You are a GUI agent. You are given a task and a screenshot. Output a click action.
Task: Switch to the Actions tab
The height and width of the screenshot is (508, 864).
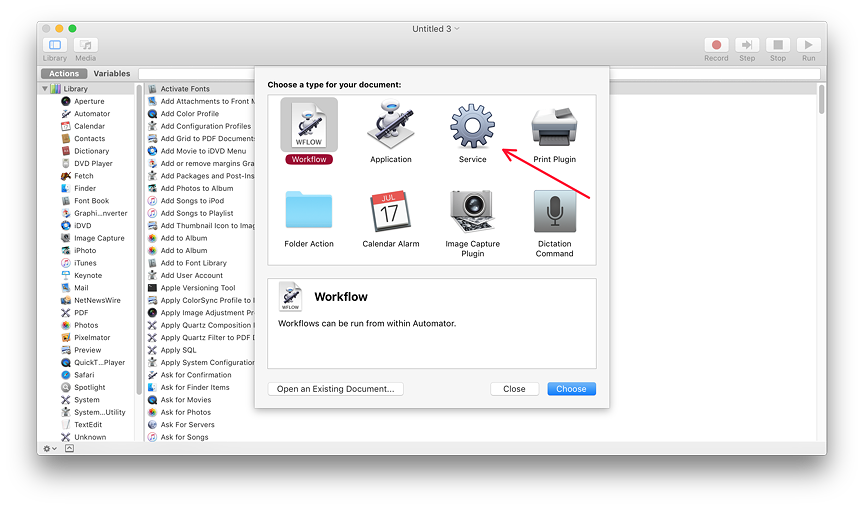pyautogui.click(x=64, y=73)
